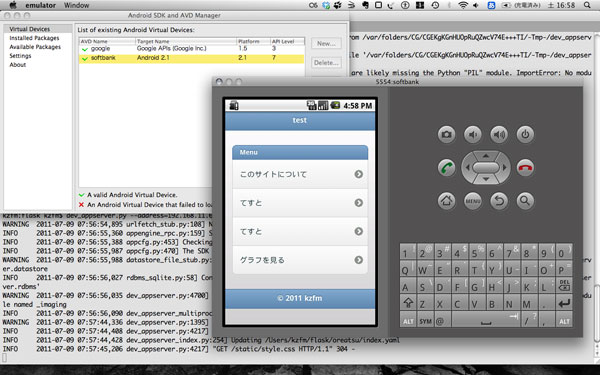
Task: Click the New... button in AVD Manager
Action: pyautogui.click(x=326, y=44)
